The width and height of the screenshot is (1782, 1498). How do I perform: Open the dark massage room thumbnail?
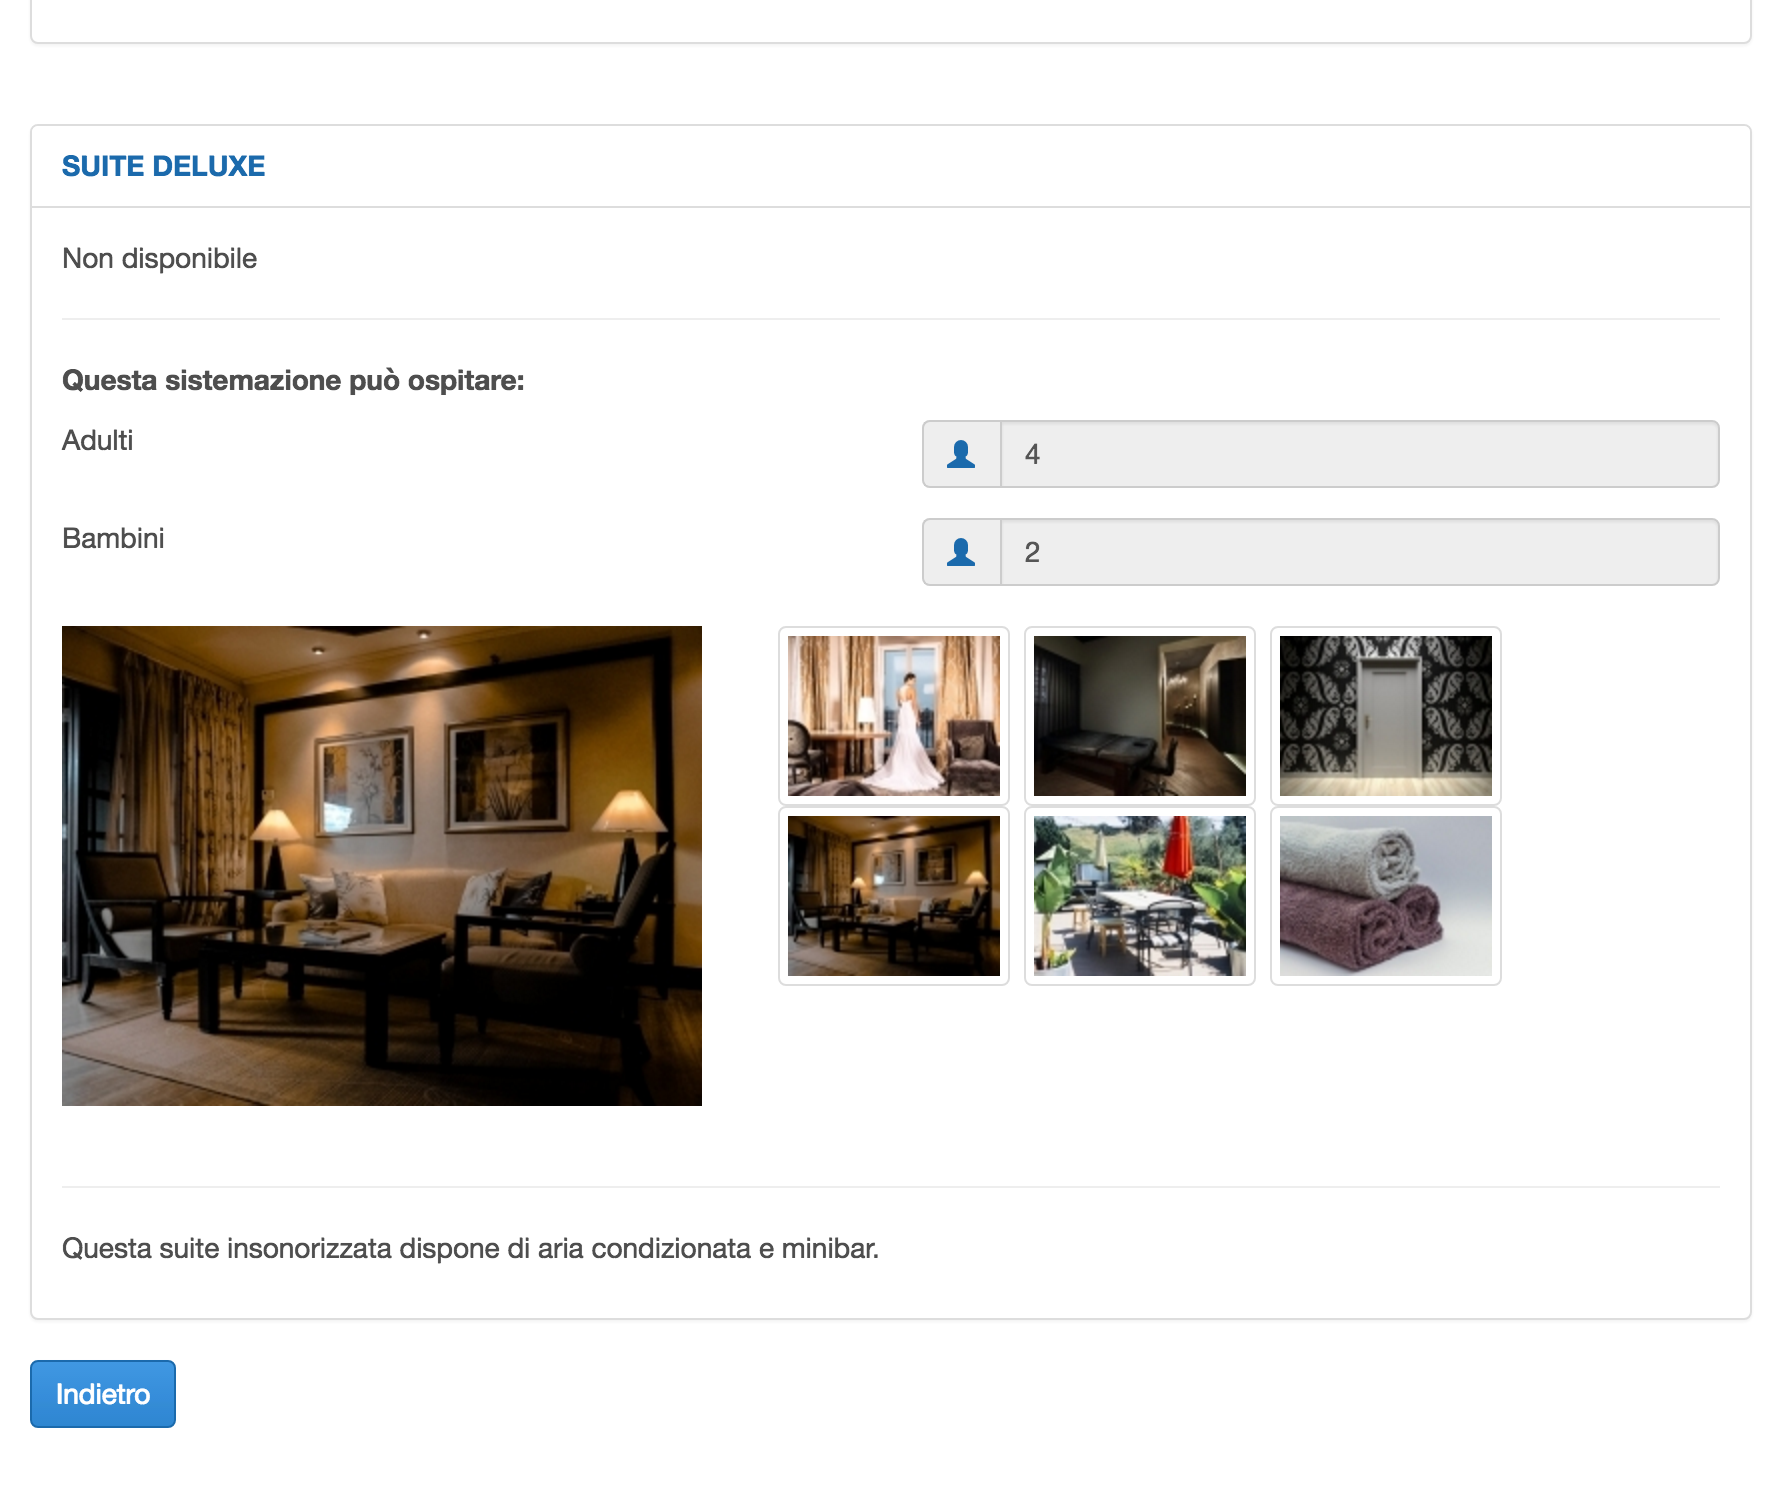[x=1139, y=716]
